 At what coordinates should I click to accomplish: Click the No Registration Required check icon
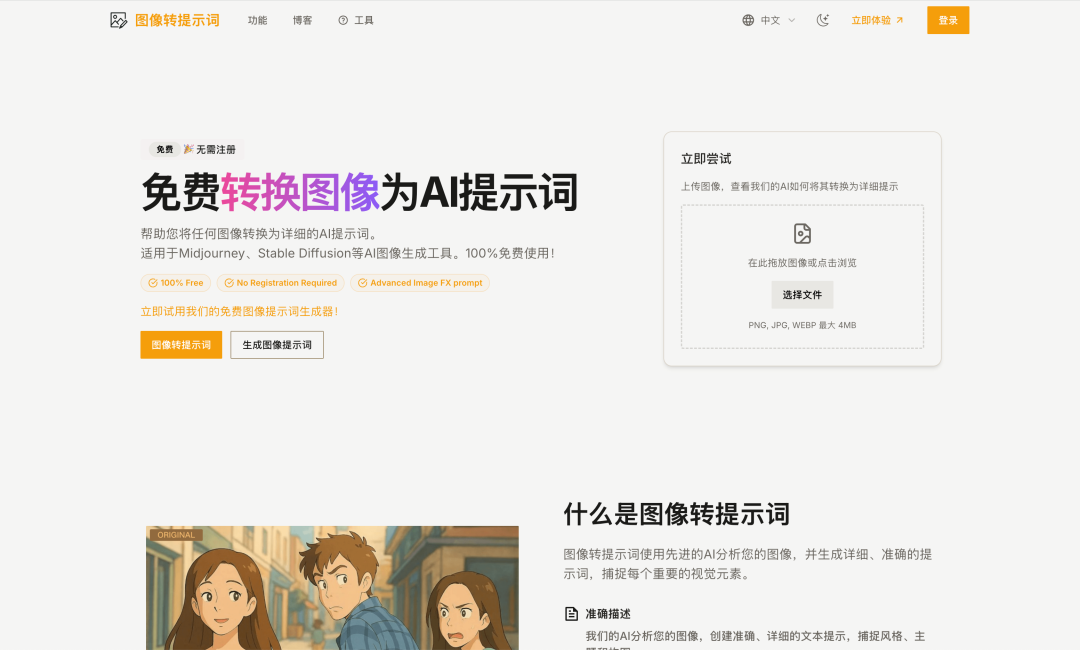pos(229,283)
